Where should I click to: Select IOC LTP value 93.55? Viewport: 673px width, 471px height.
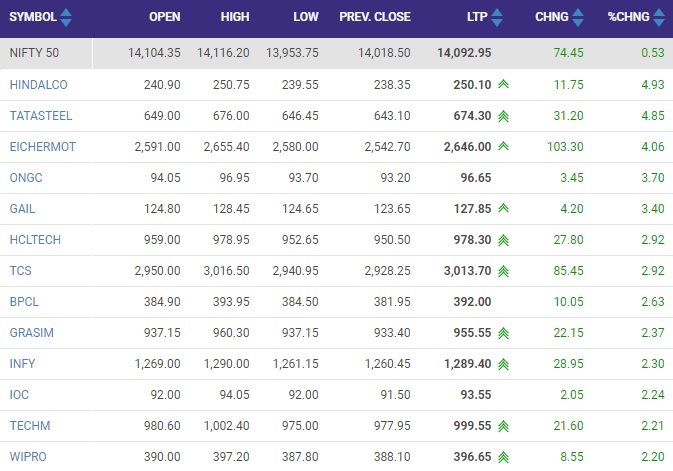[x=476, y=395]
